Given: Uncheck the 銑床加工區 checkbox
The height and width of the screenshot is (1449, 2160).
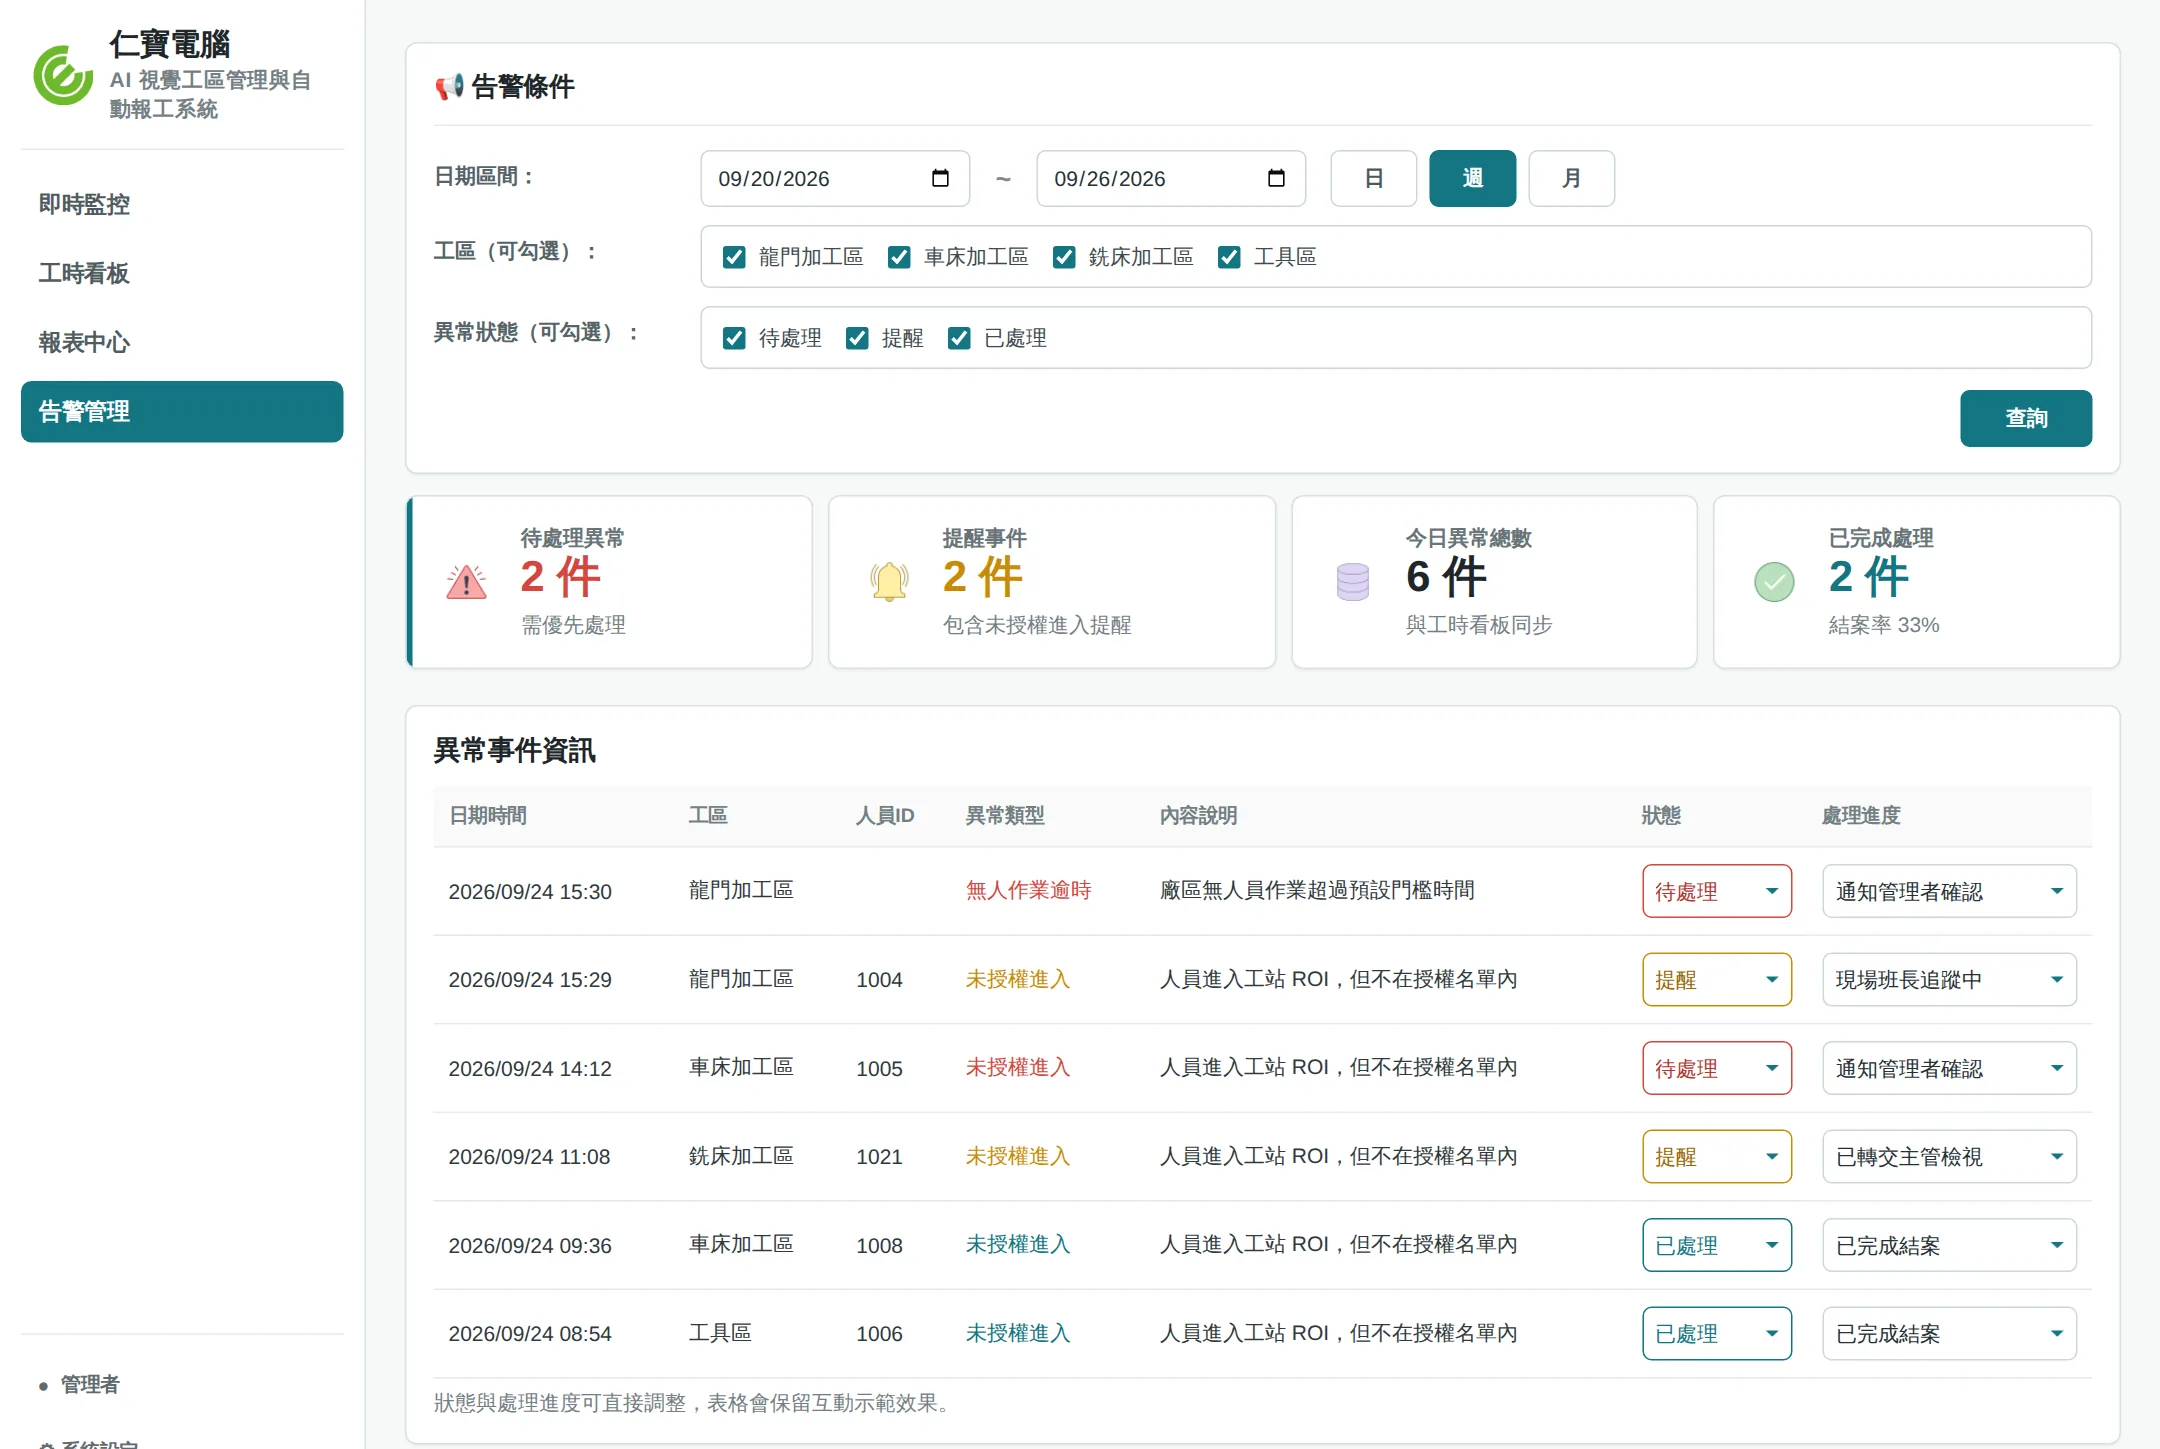Looking at the screenshot, I should (x=1064, y=257).
